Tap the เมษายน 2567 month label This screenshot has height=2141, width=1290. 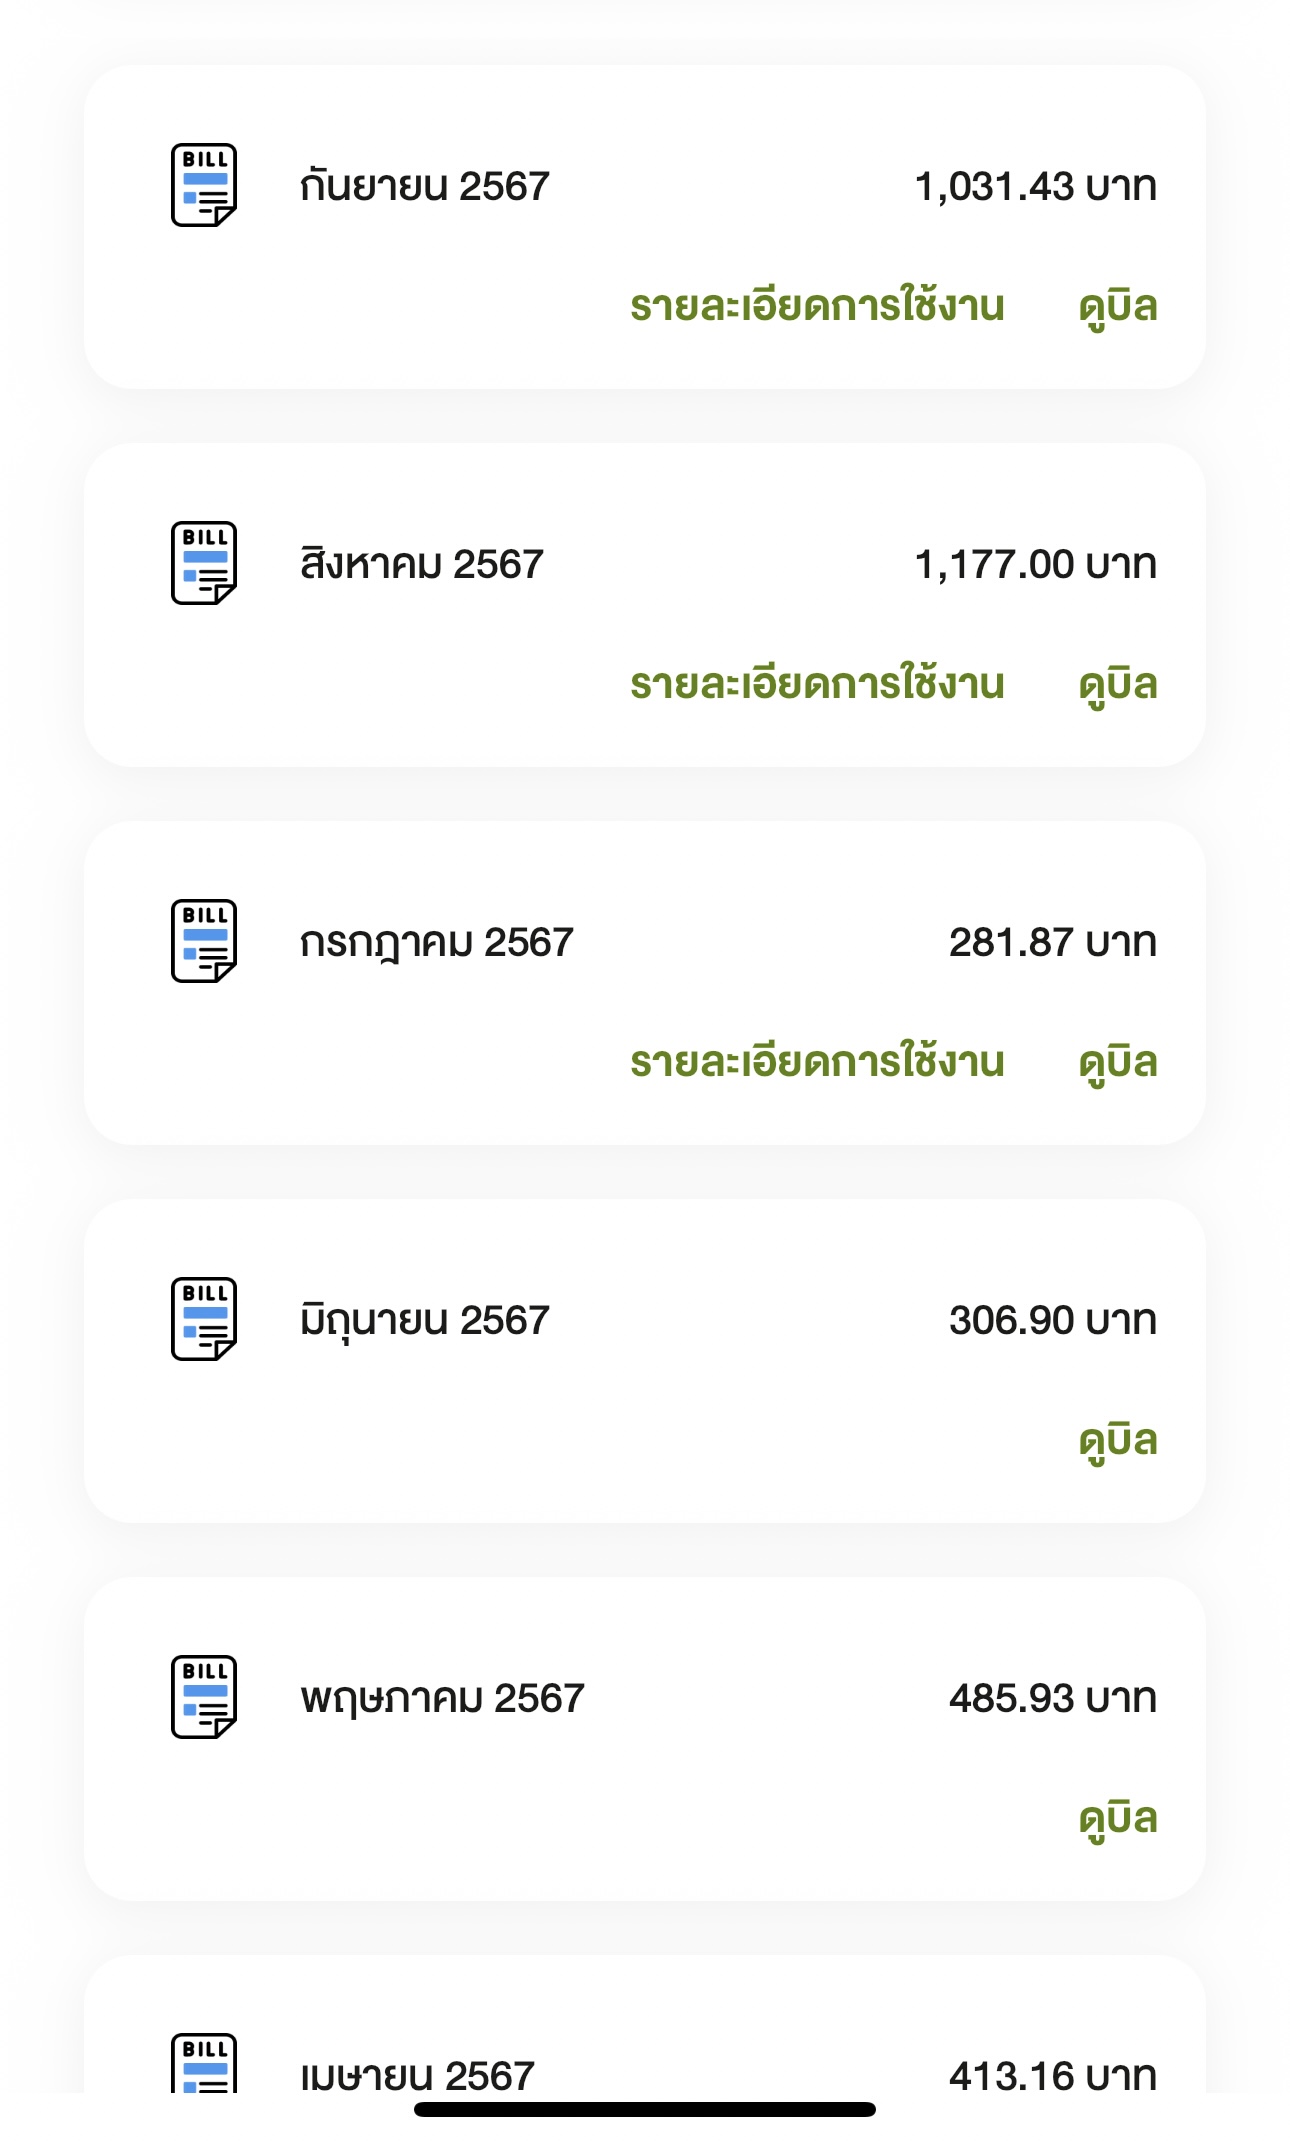(418, 2075)
